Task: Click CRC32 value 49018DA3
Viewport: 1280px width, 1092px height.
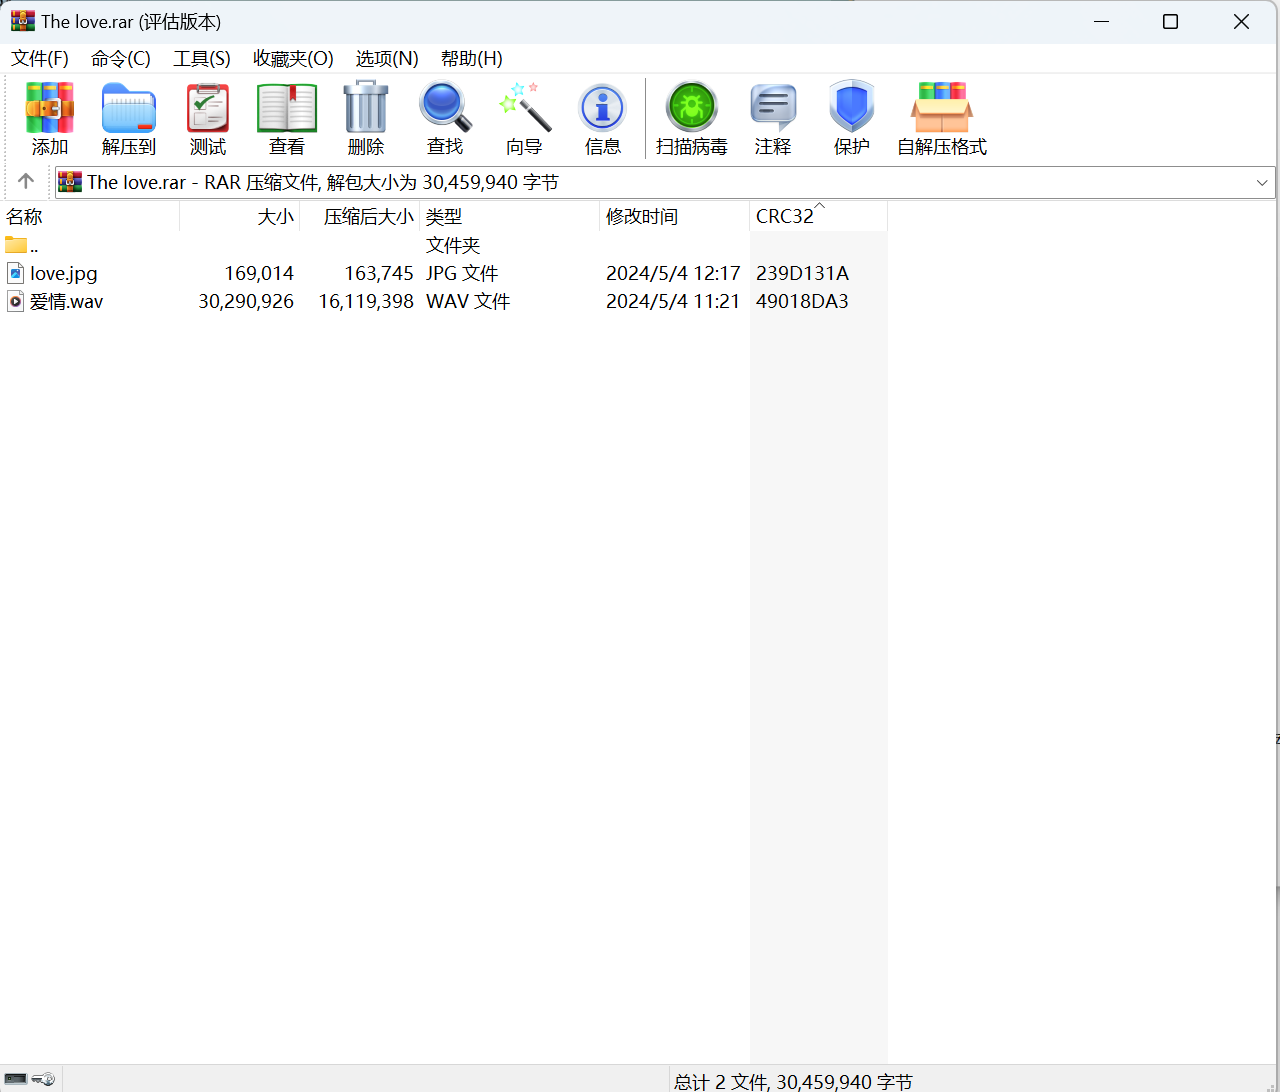Action: tap(802, 301)
